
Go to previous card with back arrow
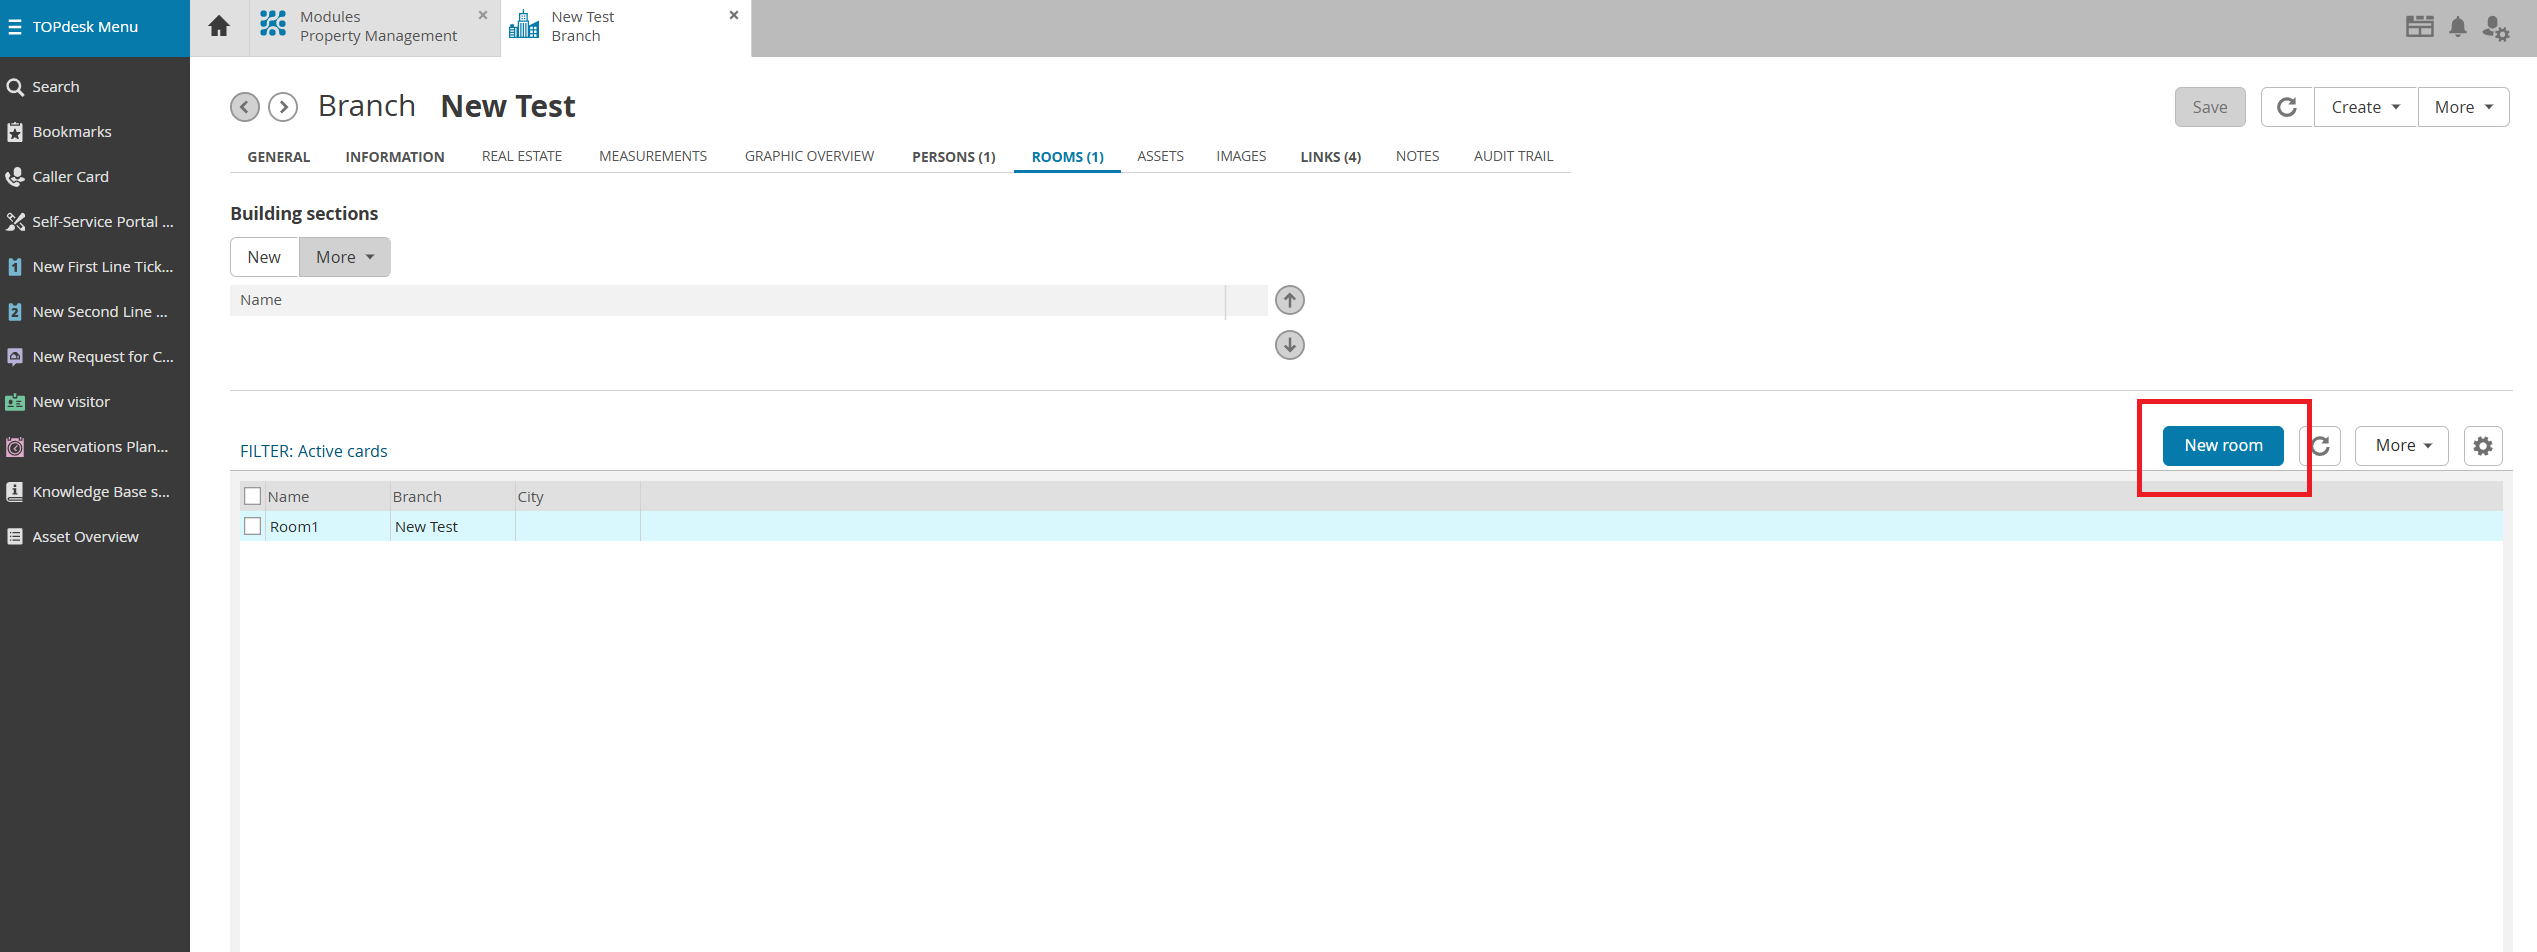tap(245, 107)
